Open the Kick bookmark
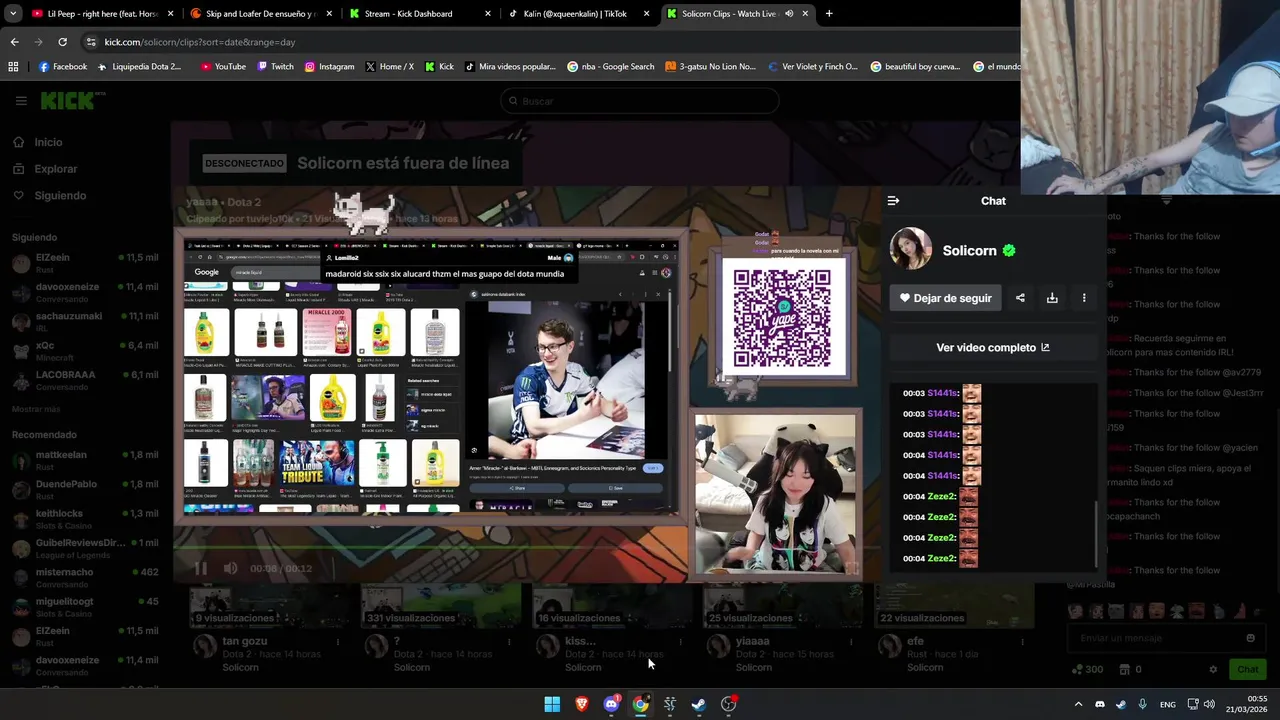This screenshot has width=1280, height=720. [x=439, y=67]
